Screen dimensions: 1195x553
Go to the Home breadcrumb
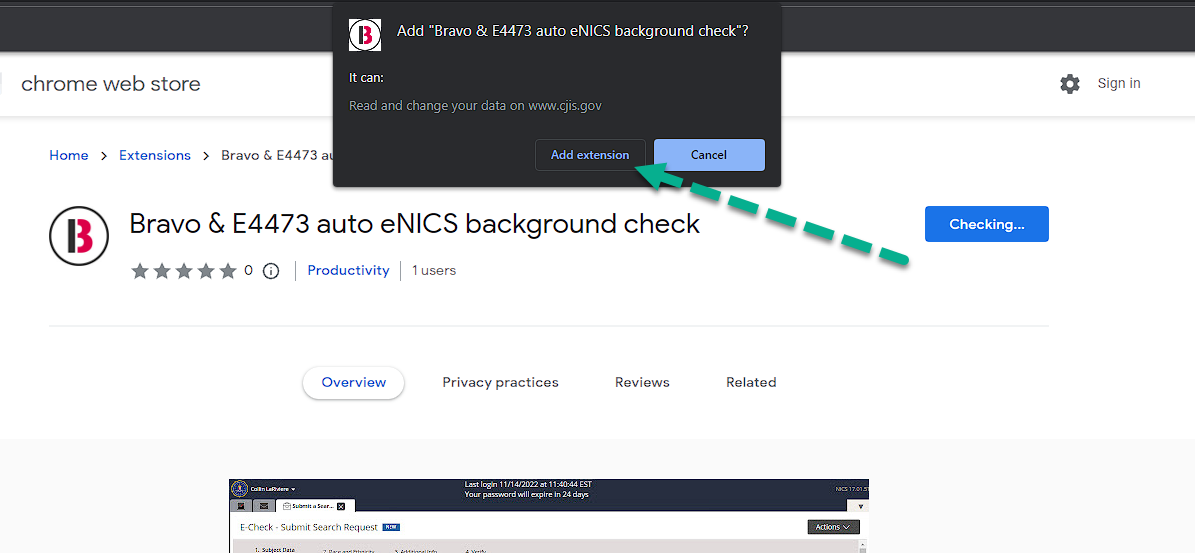point(69,155)
